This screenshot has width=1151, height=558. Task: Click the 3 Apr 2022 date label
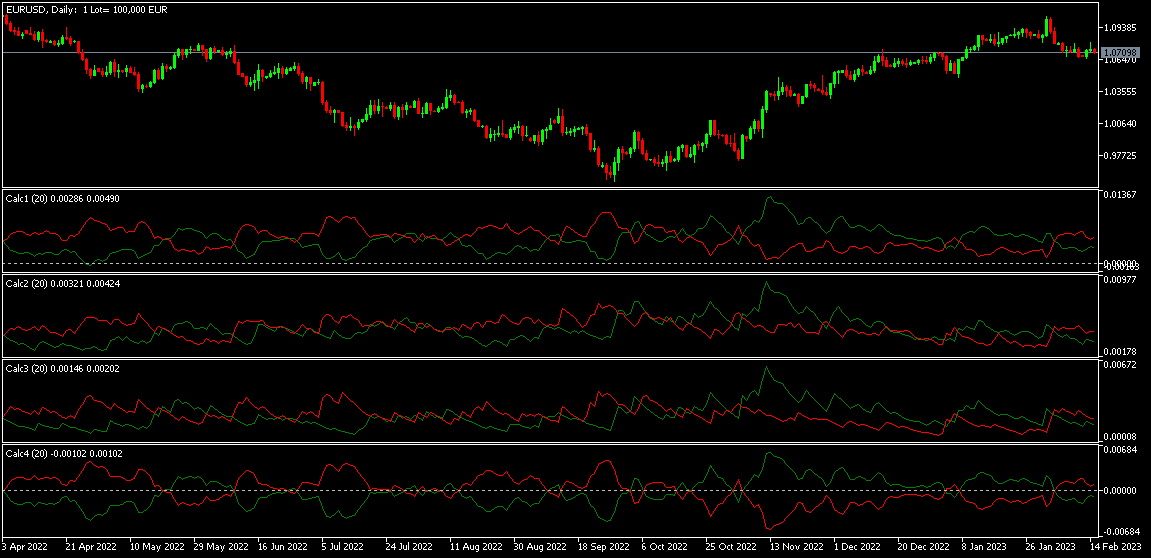[25, 547]
